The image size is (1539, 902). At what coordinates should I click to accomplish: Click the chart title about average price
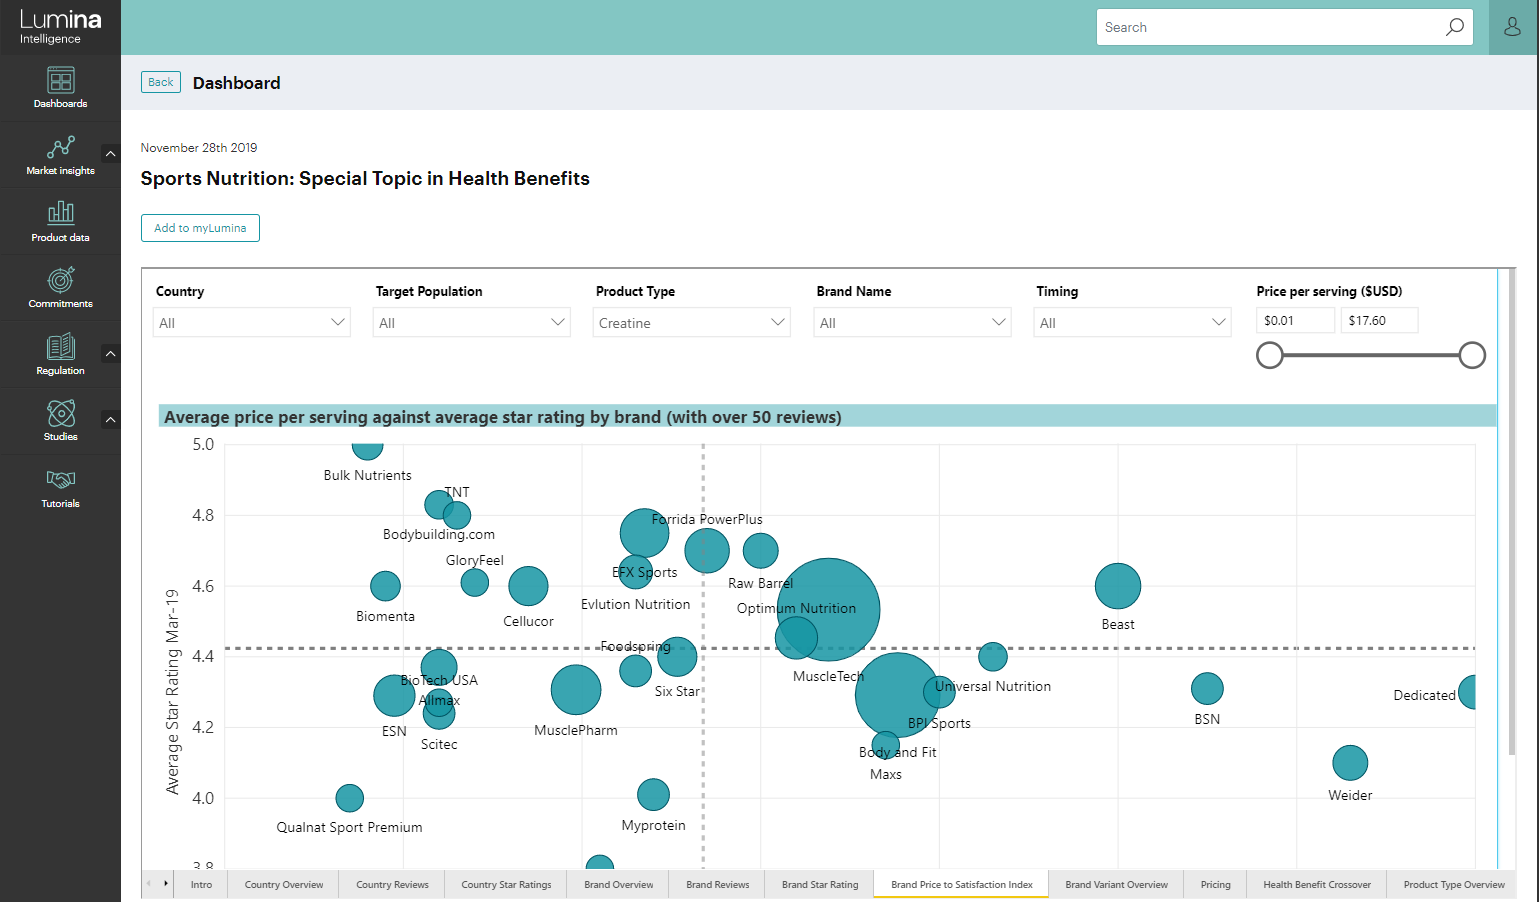[x=502, y=417]
